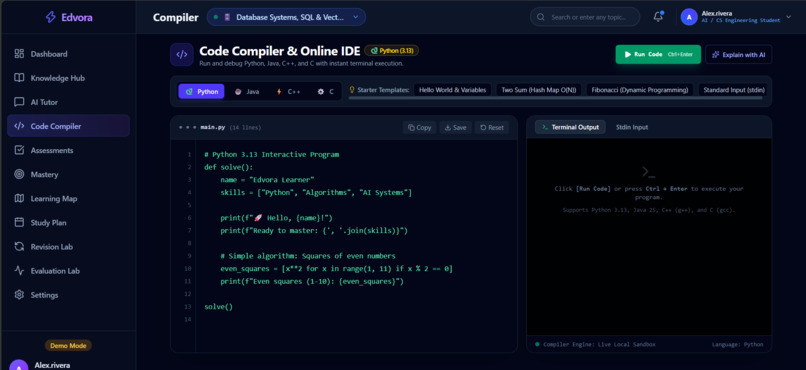Click the solve() call on line 13

pos(218,307)
